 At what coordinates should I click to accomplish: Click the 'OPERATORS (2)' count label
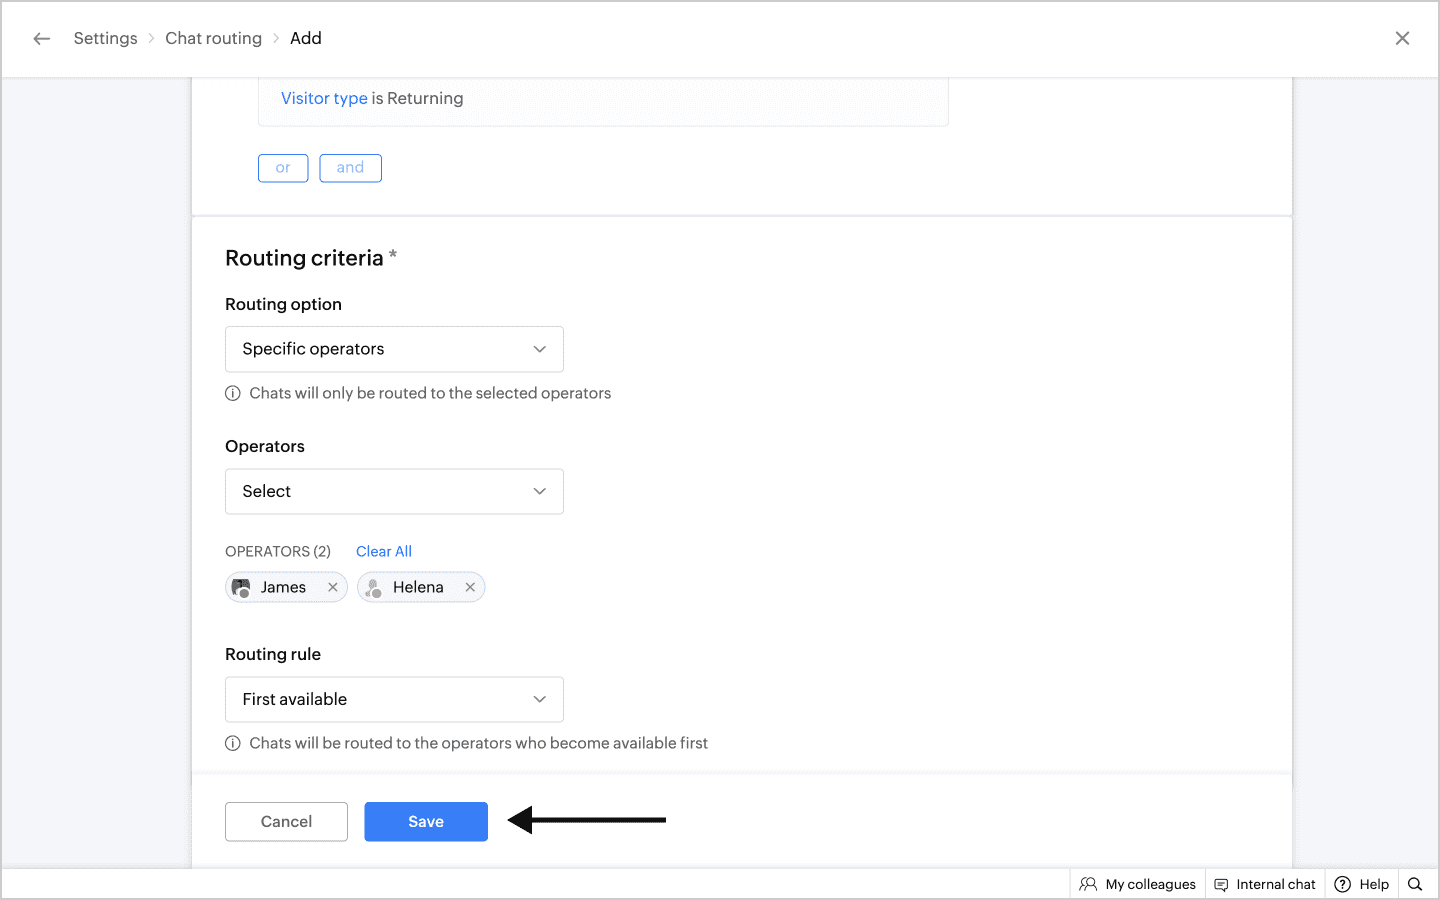[x=278, y=551]
